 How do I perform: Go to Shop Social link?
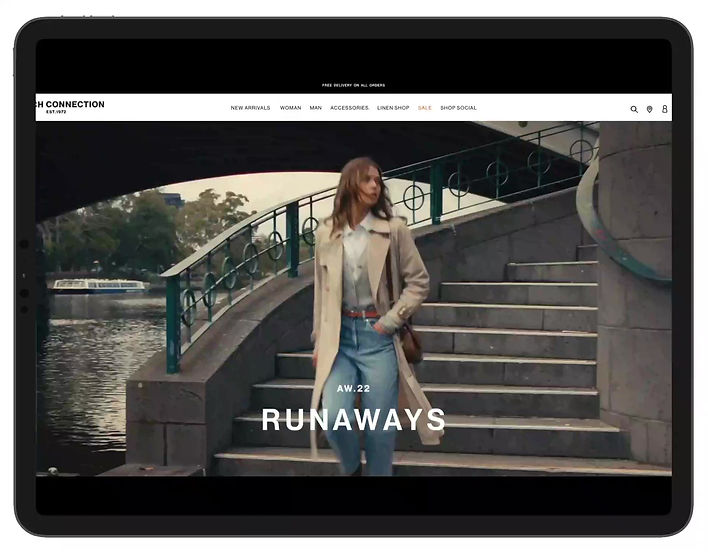click(458, 108)
